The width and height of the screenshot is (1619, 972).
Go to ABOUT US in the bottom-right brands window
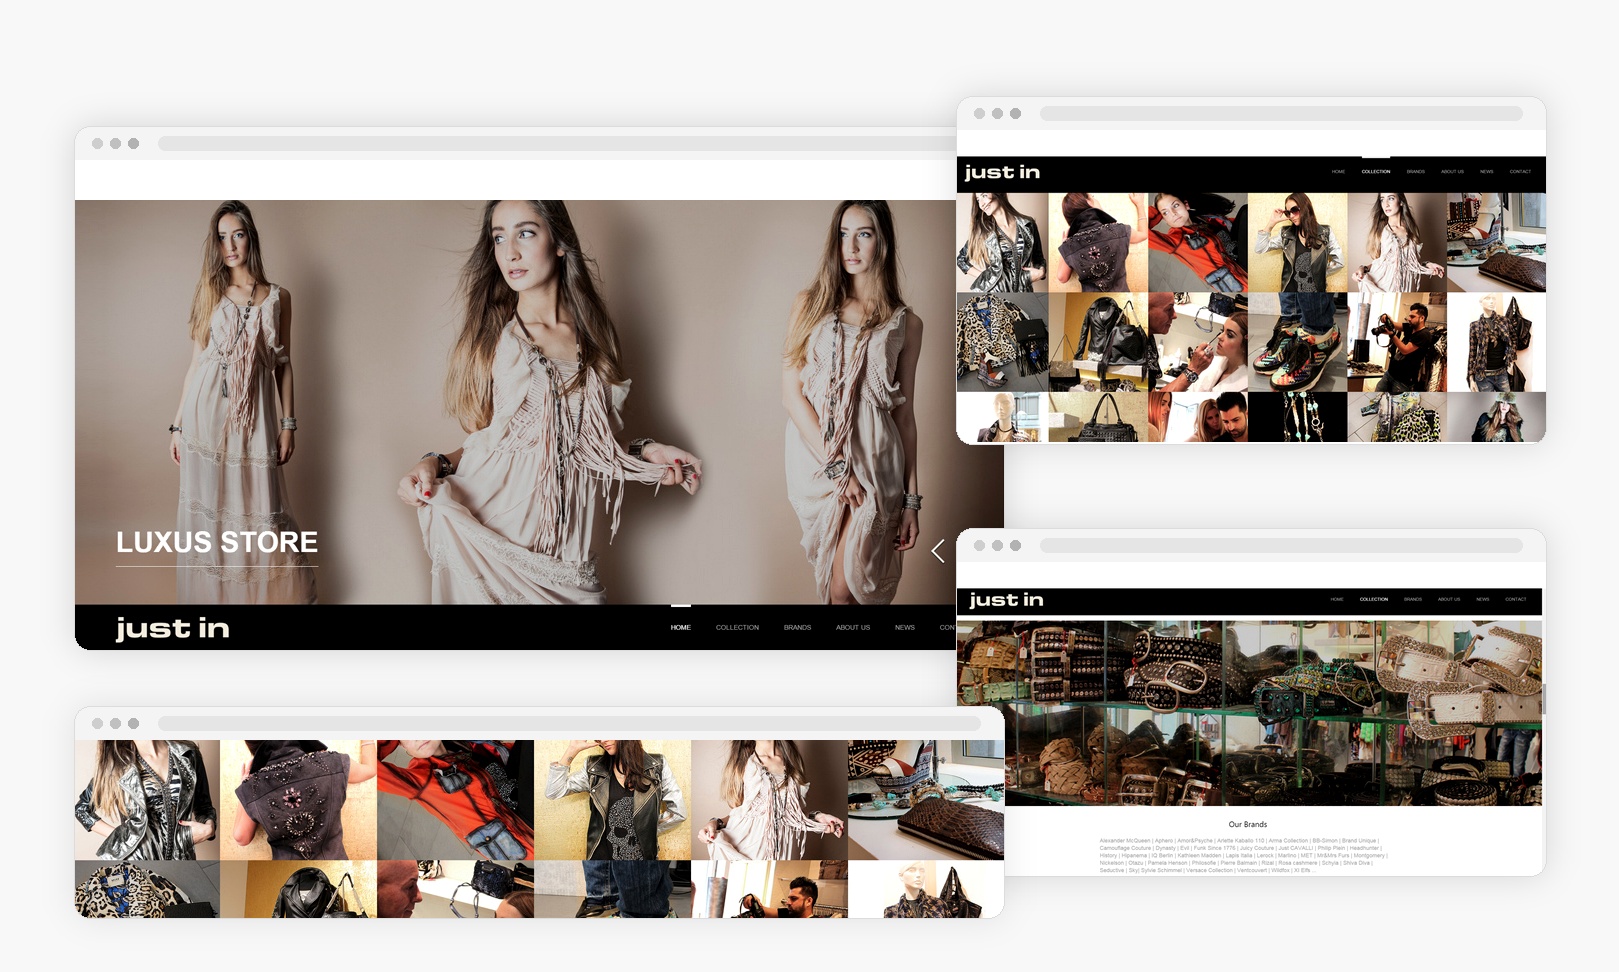tap(1449, 599)
